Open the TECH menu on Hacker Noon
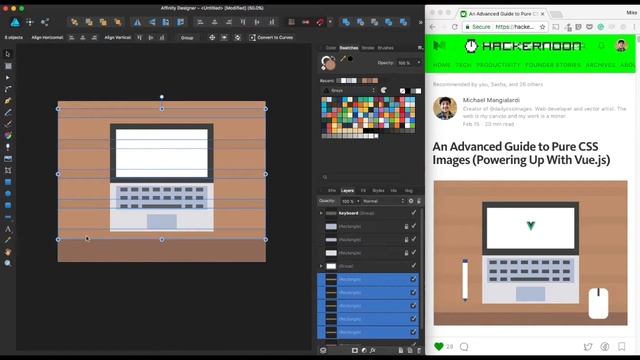The height and width of the screenshot is (360, 640). (463, 65)
